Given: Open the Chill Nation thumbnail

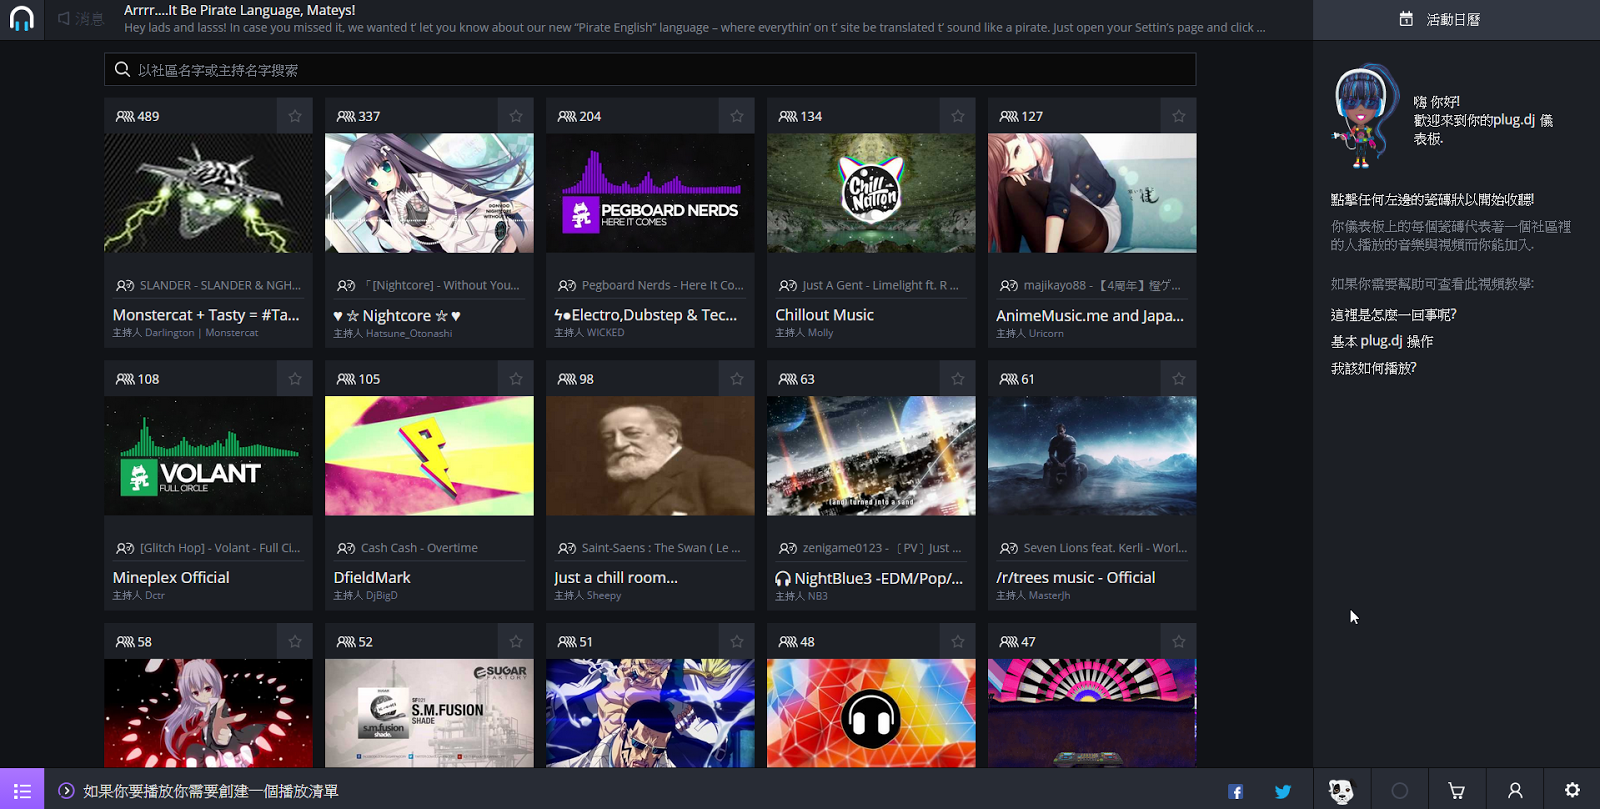Looking at the screenshot, I should tap(871, 193).
